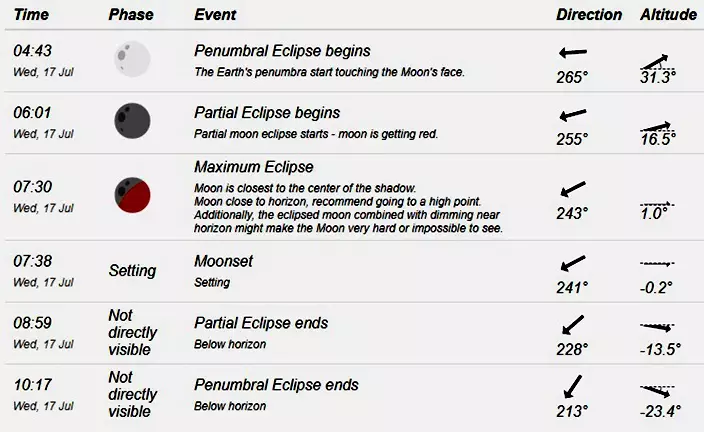Click the direction arrow above 243°
Image resolution: width=704 pixels, height=432 pixels.
click(x=573, y=189)
